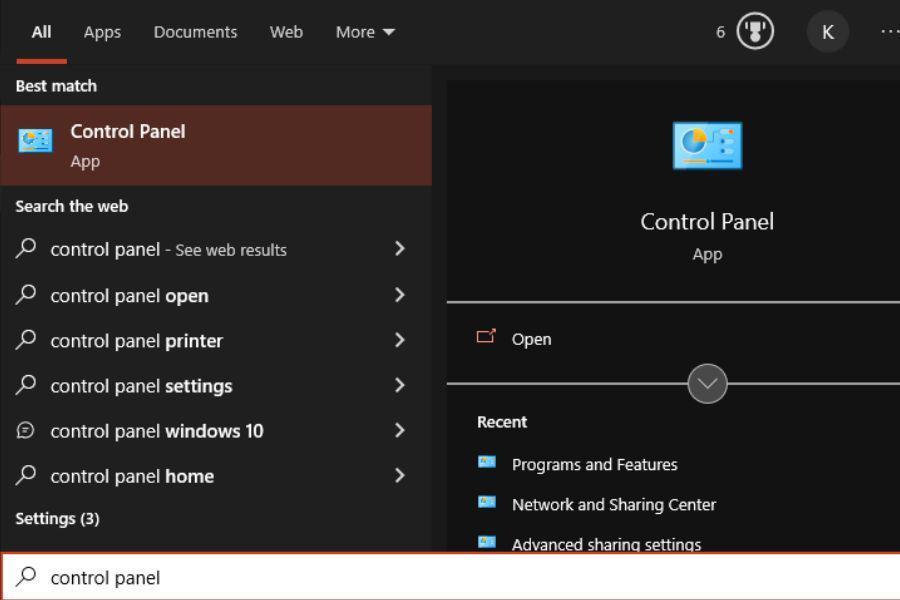The height and width of the screenshot is (600, 900).
Task: Click search icon beside 'control panel printer'
Action: (26, 340)
